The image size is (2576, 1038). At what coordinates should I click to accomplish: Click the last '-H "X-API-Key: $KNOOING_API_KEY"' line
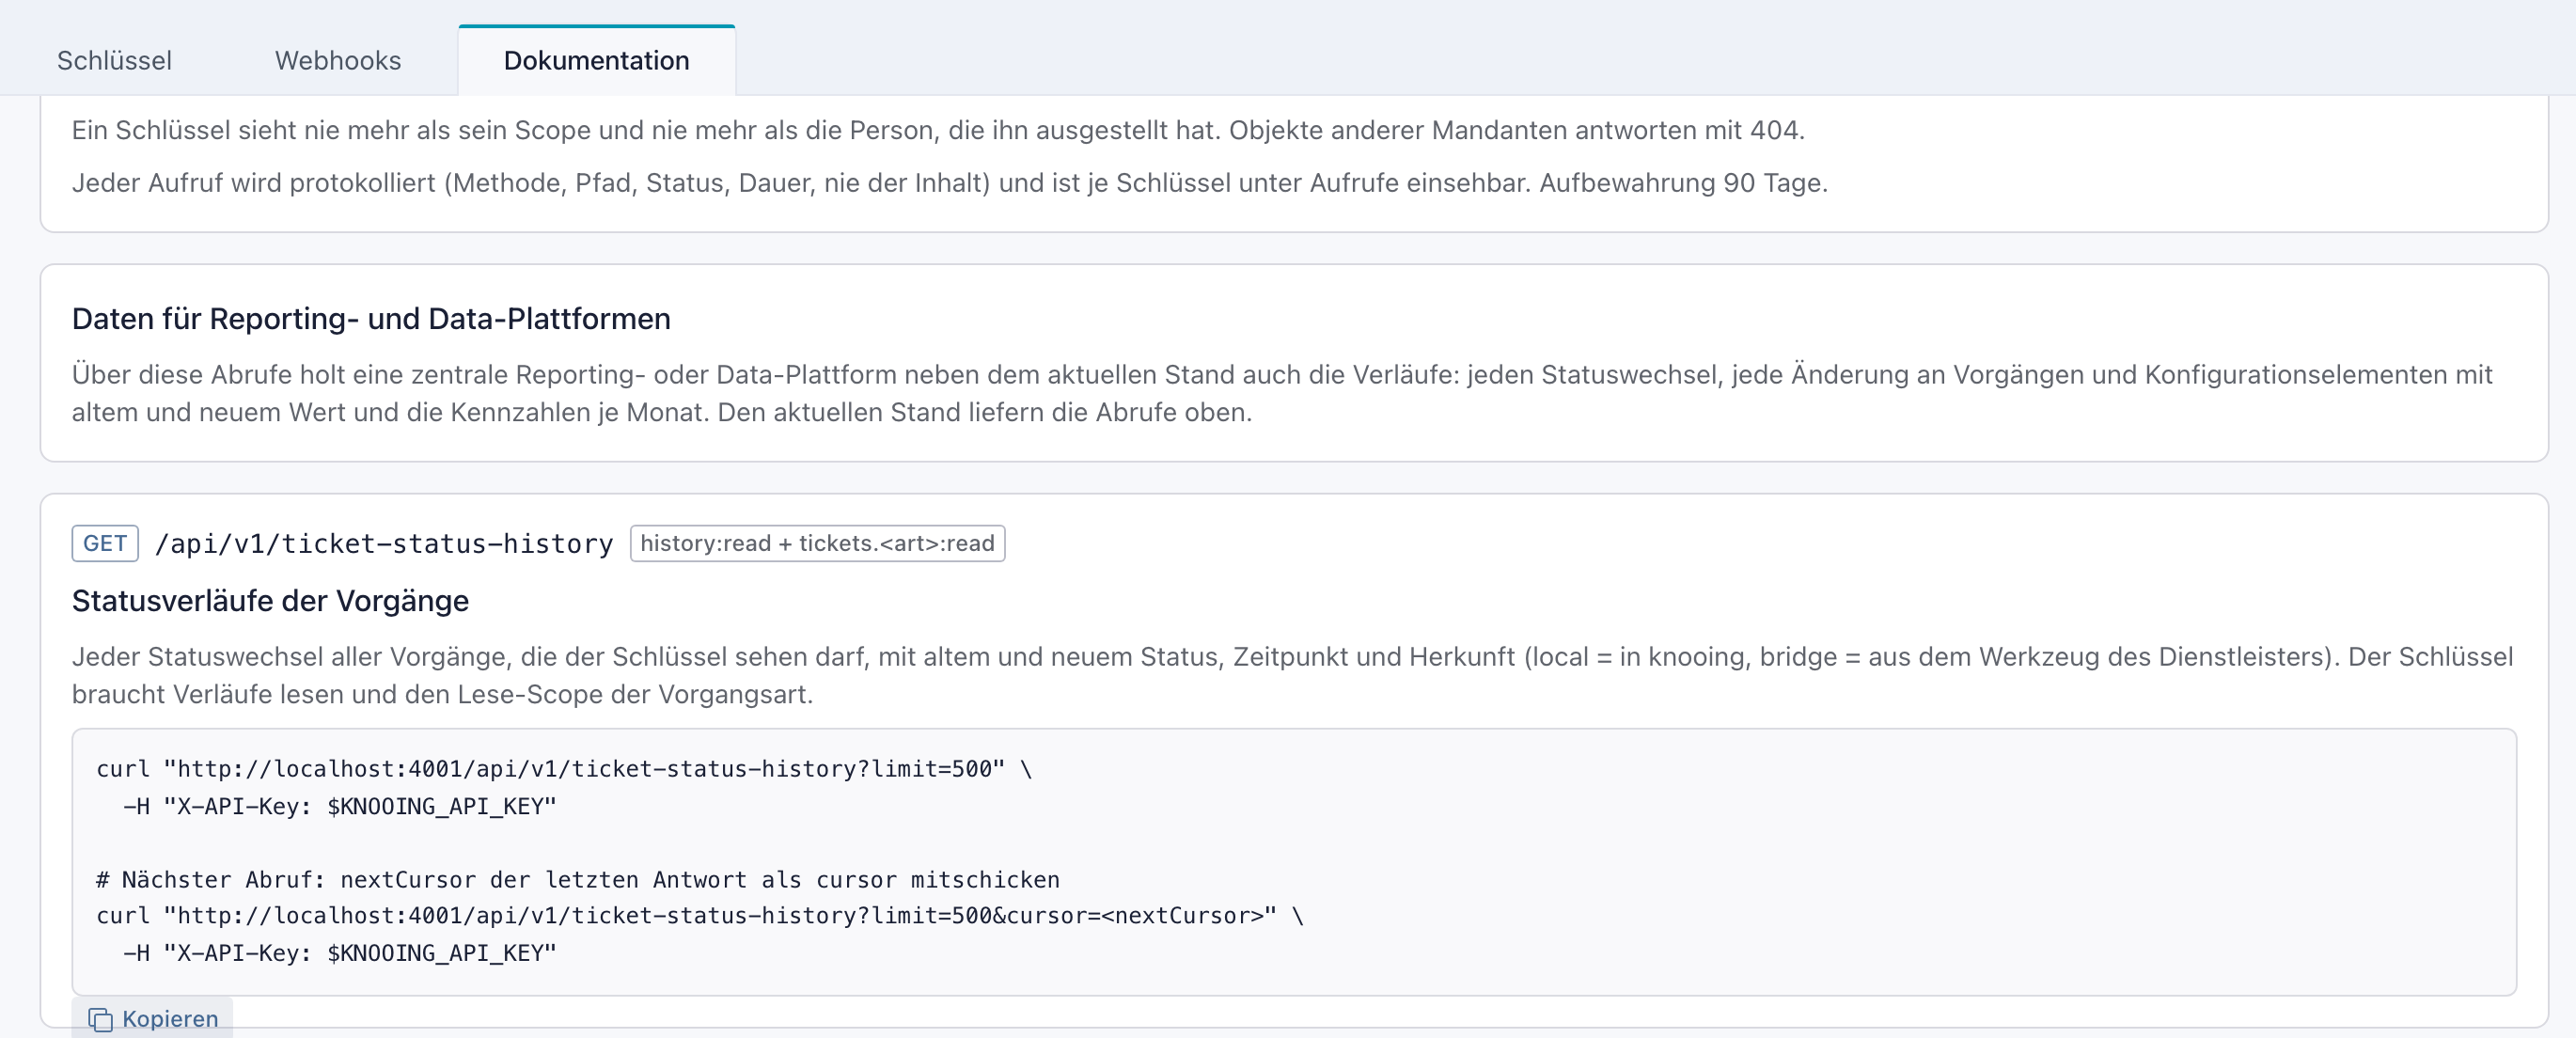coord(340,952)
